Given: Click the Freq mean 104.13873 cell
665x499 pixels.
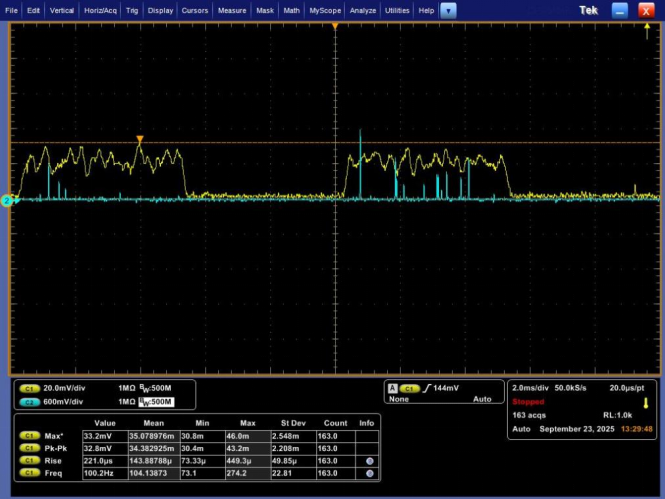Looking at the screenshot, I should [154, 473].
